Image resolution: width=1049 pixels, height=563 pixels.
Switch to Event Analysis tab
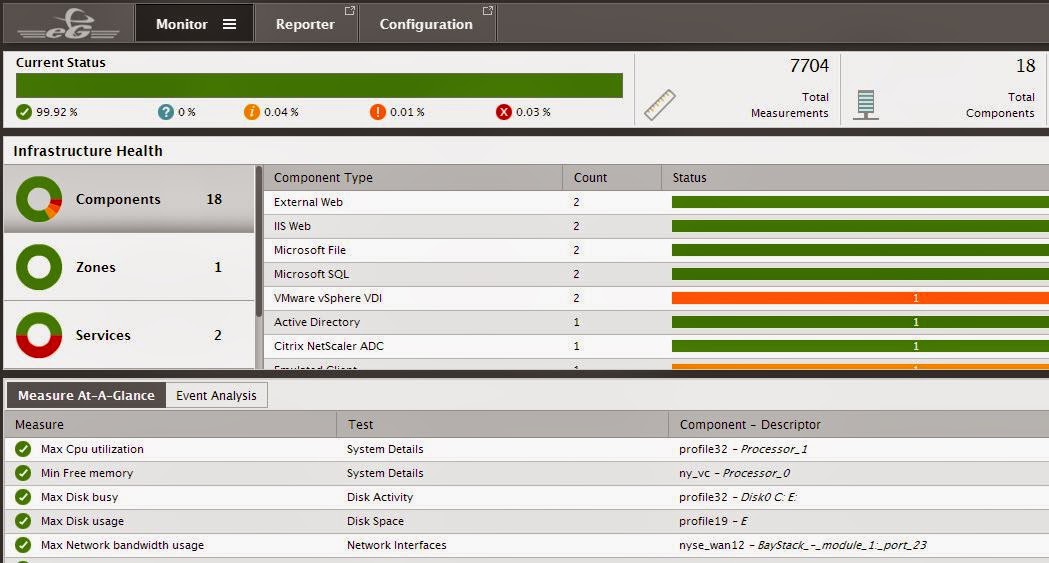tap(216, 395)
